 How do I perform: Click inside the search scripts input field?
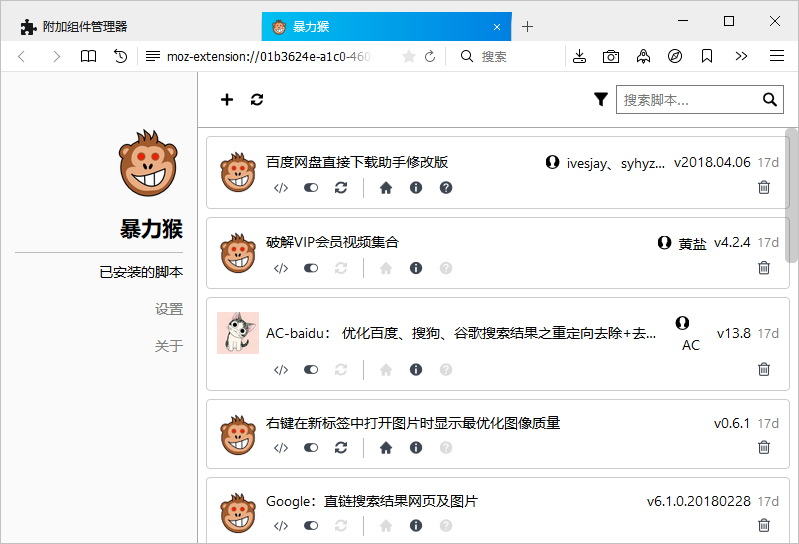(688, 99)
